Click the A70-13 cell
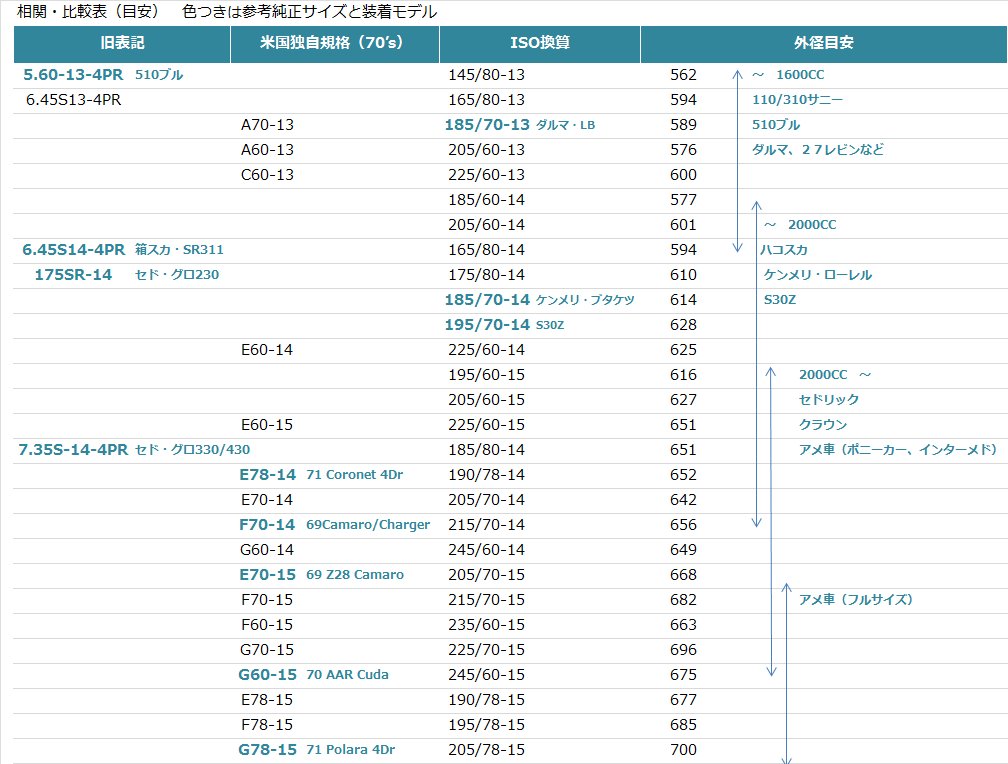Image resolution: width=1008 pixels, height=764 pixels. coord(267,125)
